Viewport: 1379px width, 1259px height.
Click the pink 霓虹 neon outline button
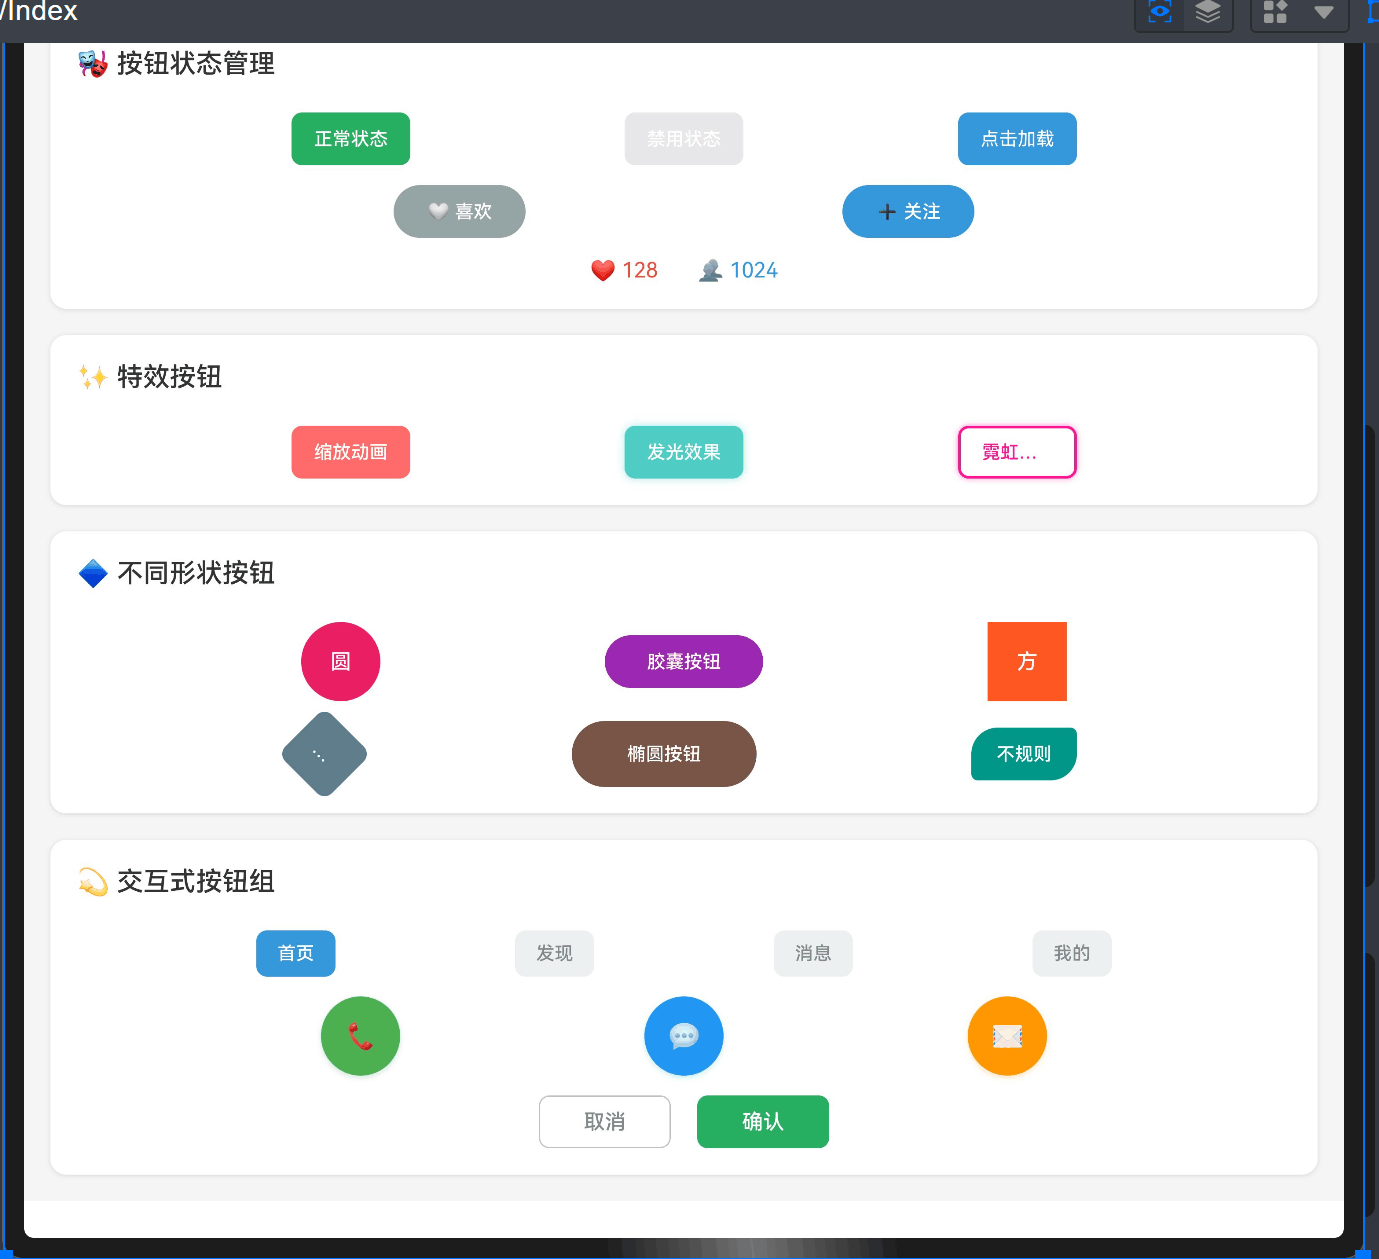point(1017,452)
